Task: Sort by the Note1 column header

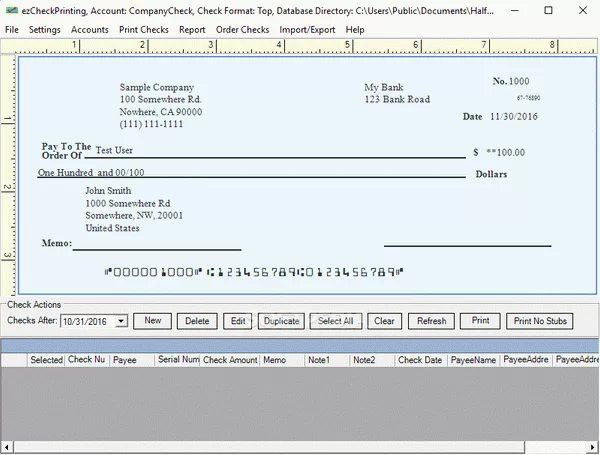Action: click(327, 360)
